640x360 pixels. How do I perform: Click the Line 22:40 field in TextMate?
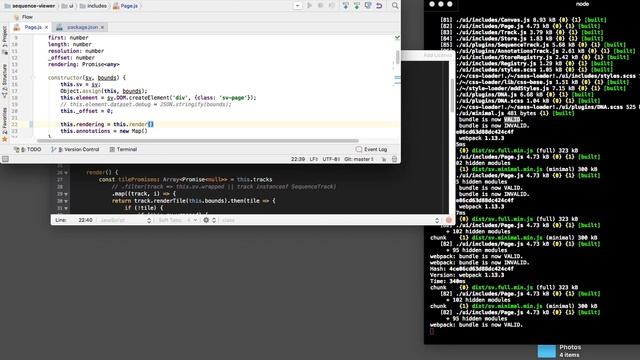pyautogui.click(x=85, y=220)
